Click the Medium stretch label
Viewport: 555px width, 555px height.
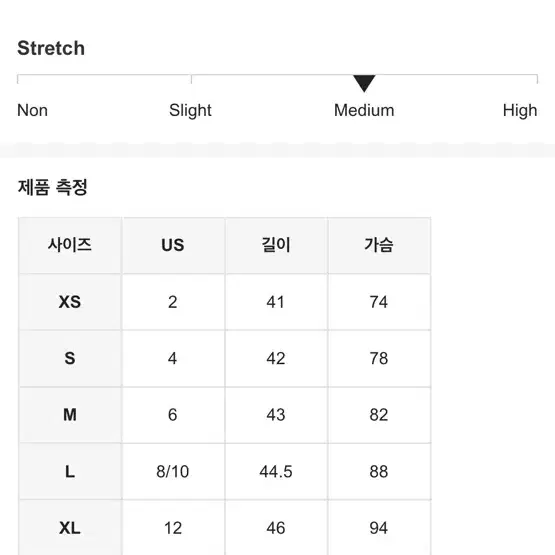(364, 110)
